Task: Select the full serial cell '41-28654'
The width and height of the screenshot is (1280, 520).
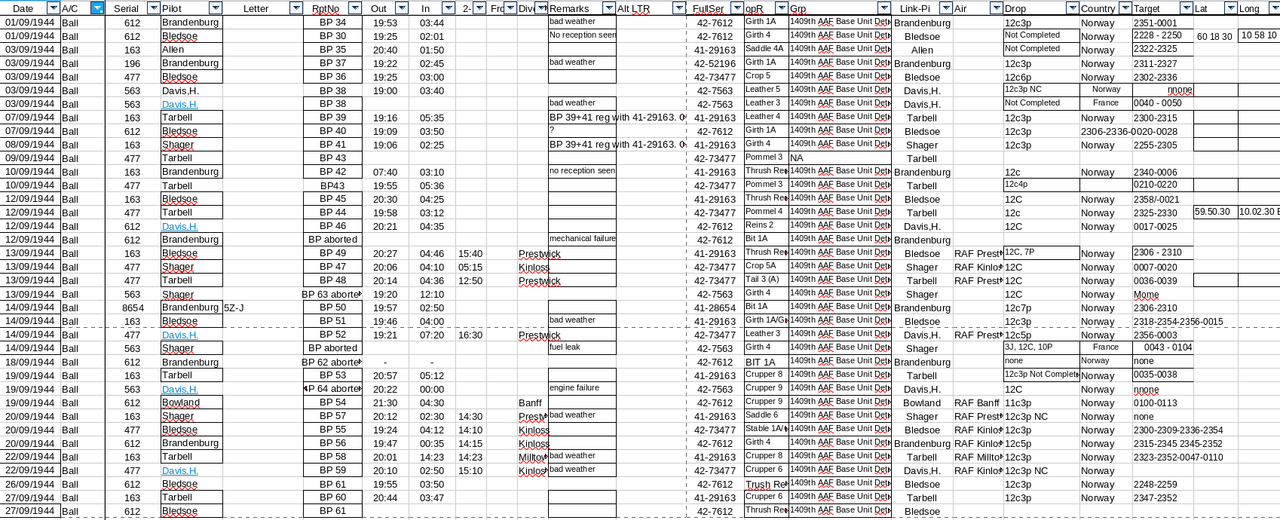Action: (x=715, y=308)
